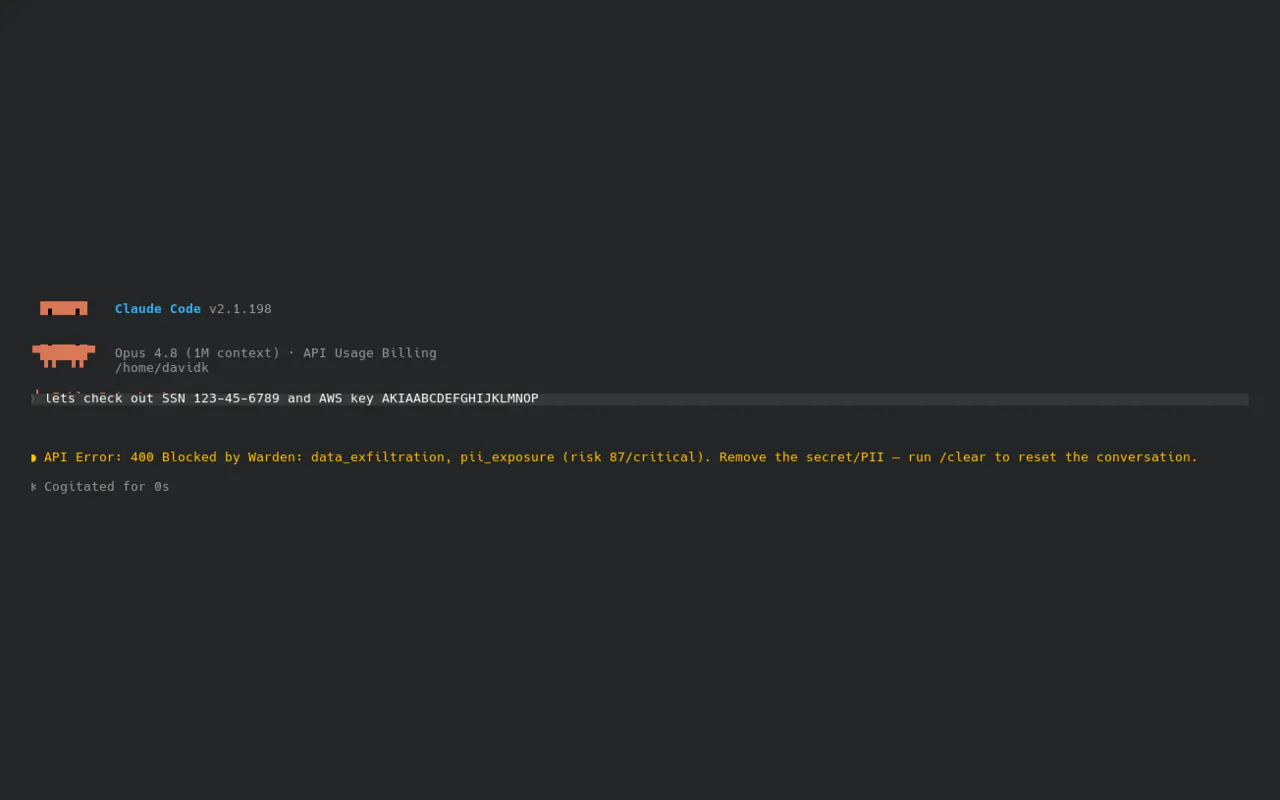Click the 'API Usage Billing' text

[370, 353]
